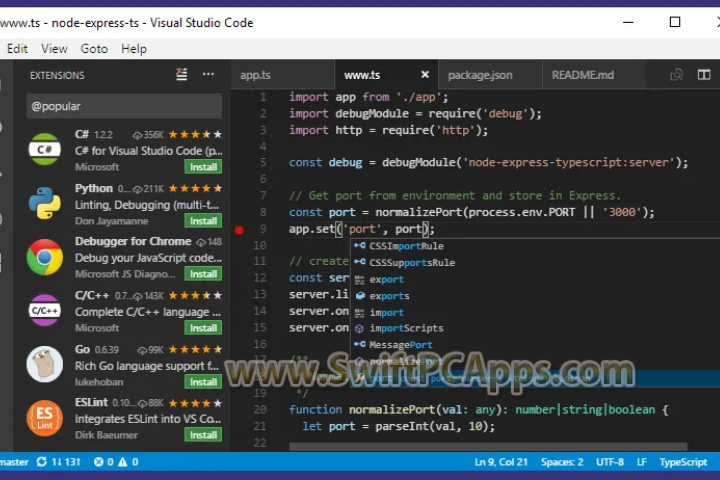The height and width of the screenshot is (480, 720).
Task: Open the View menu
Action: (54, 49)
